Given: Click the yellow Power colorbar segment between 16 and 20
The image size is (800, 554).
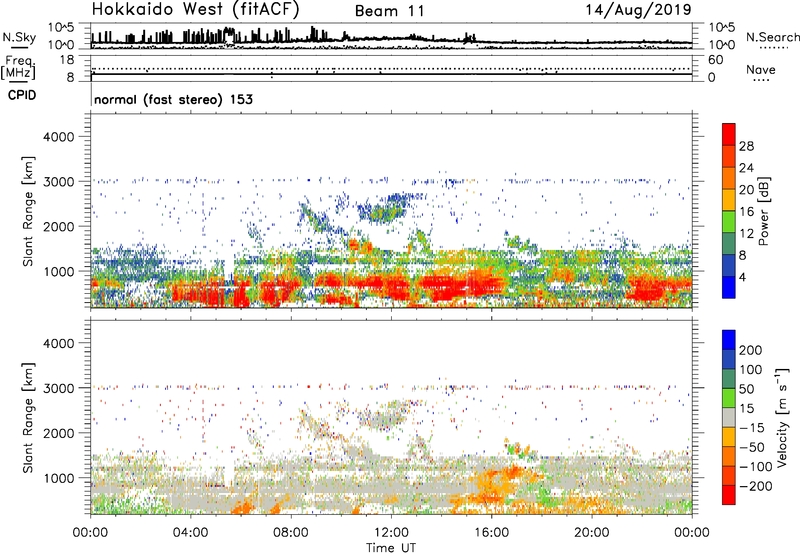Looking at the screenshot, I should (729, 199).
